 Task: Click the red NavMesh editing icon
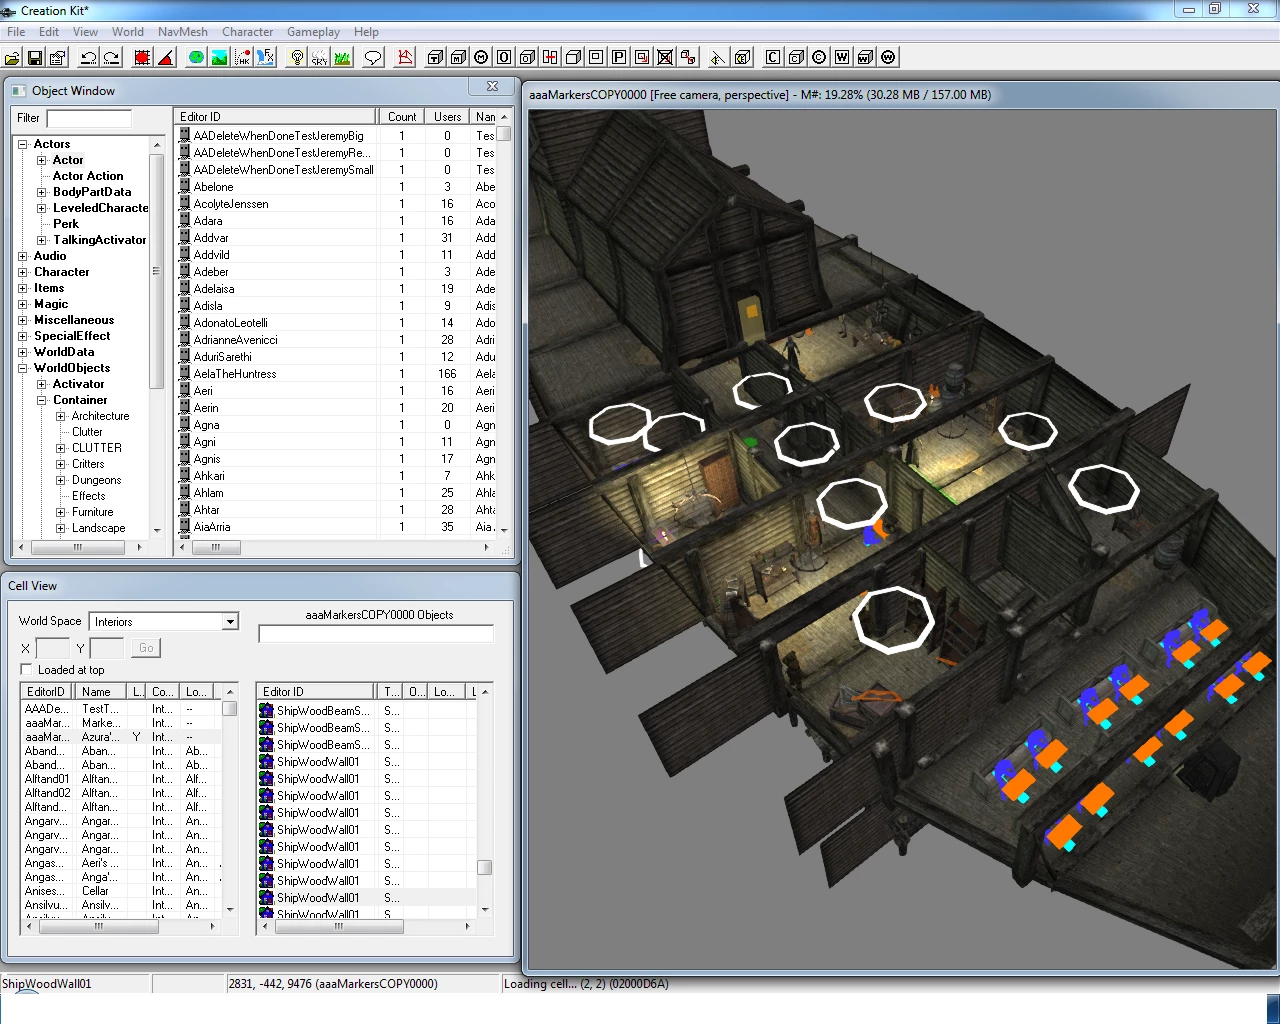click(405, 58)
